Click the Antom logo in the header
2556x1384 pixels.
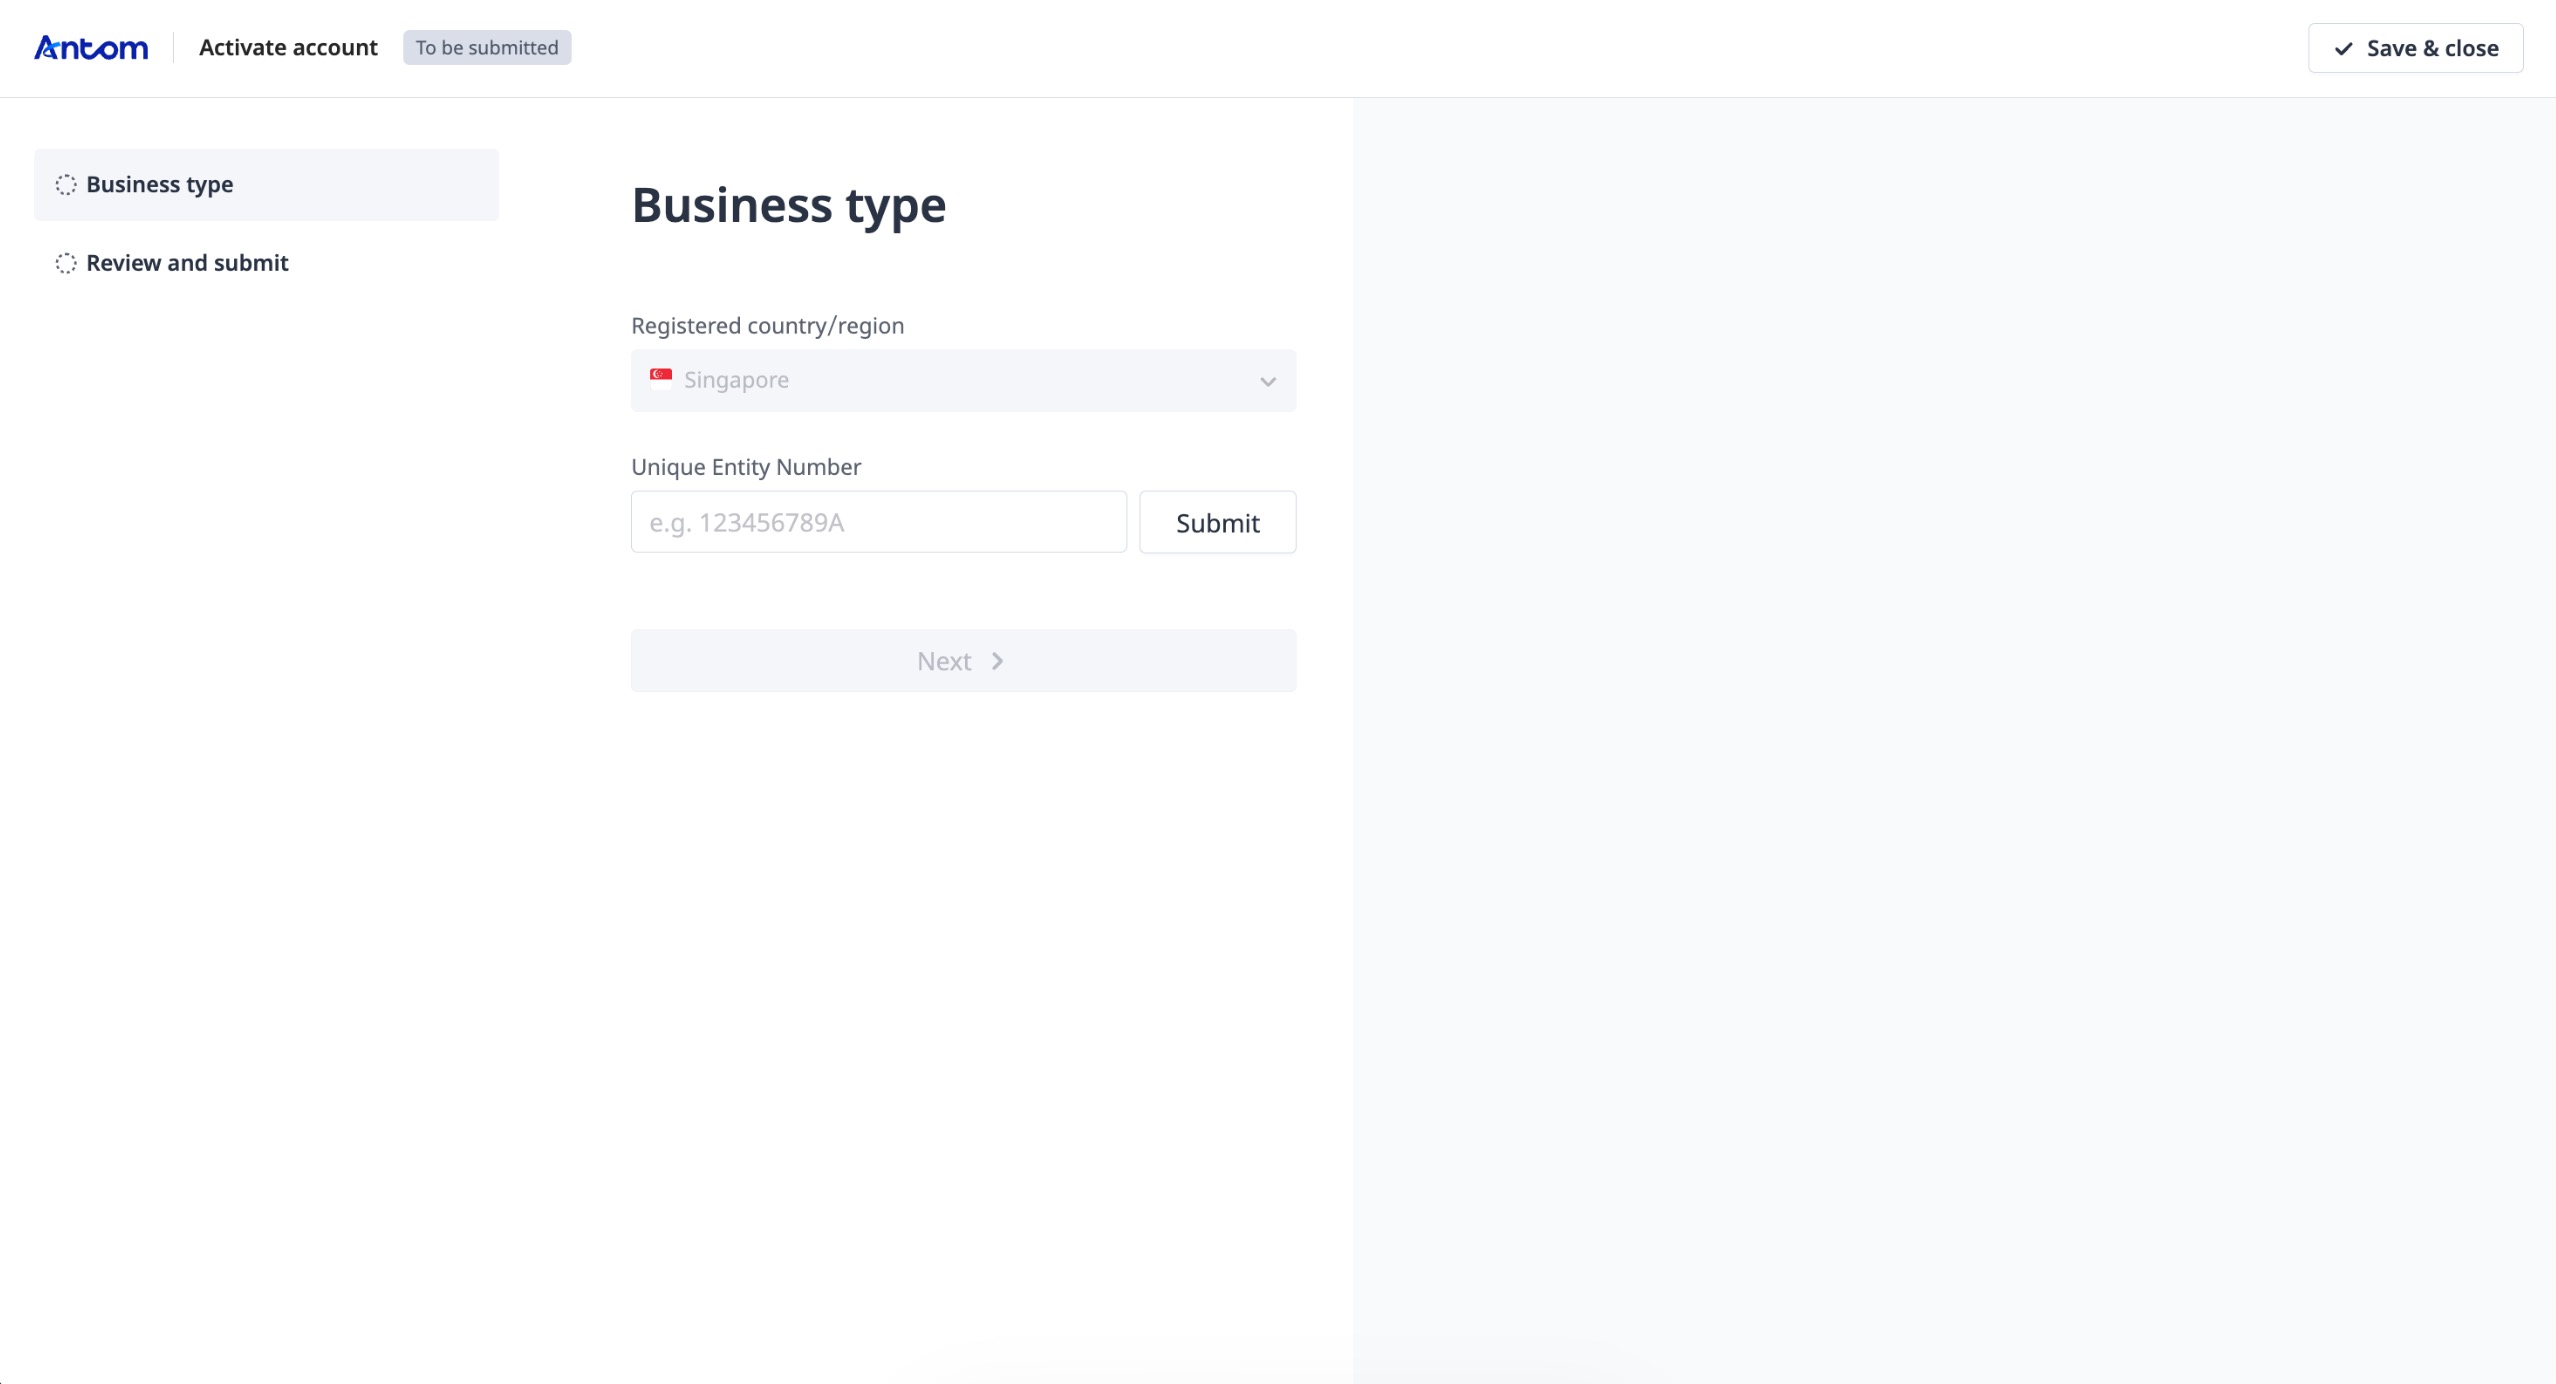point(90,47)
